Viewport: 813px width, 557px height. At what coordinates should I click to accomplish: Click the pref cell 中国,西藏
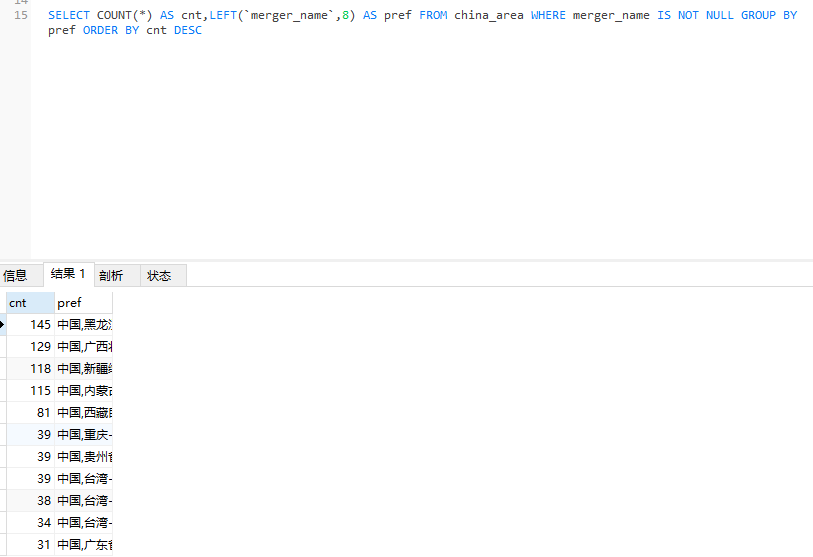click(84, 413)
